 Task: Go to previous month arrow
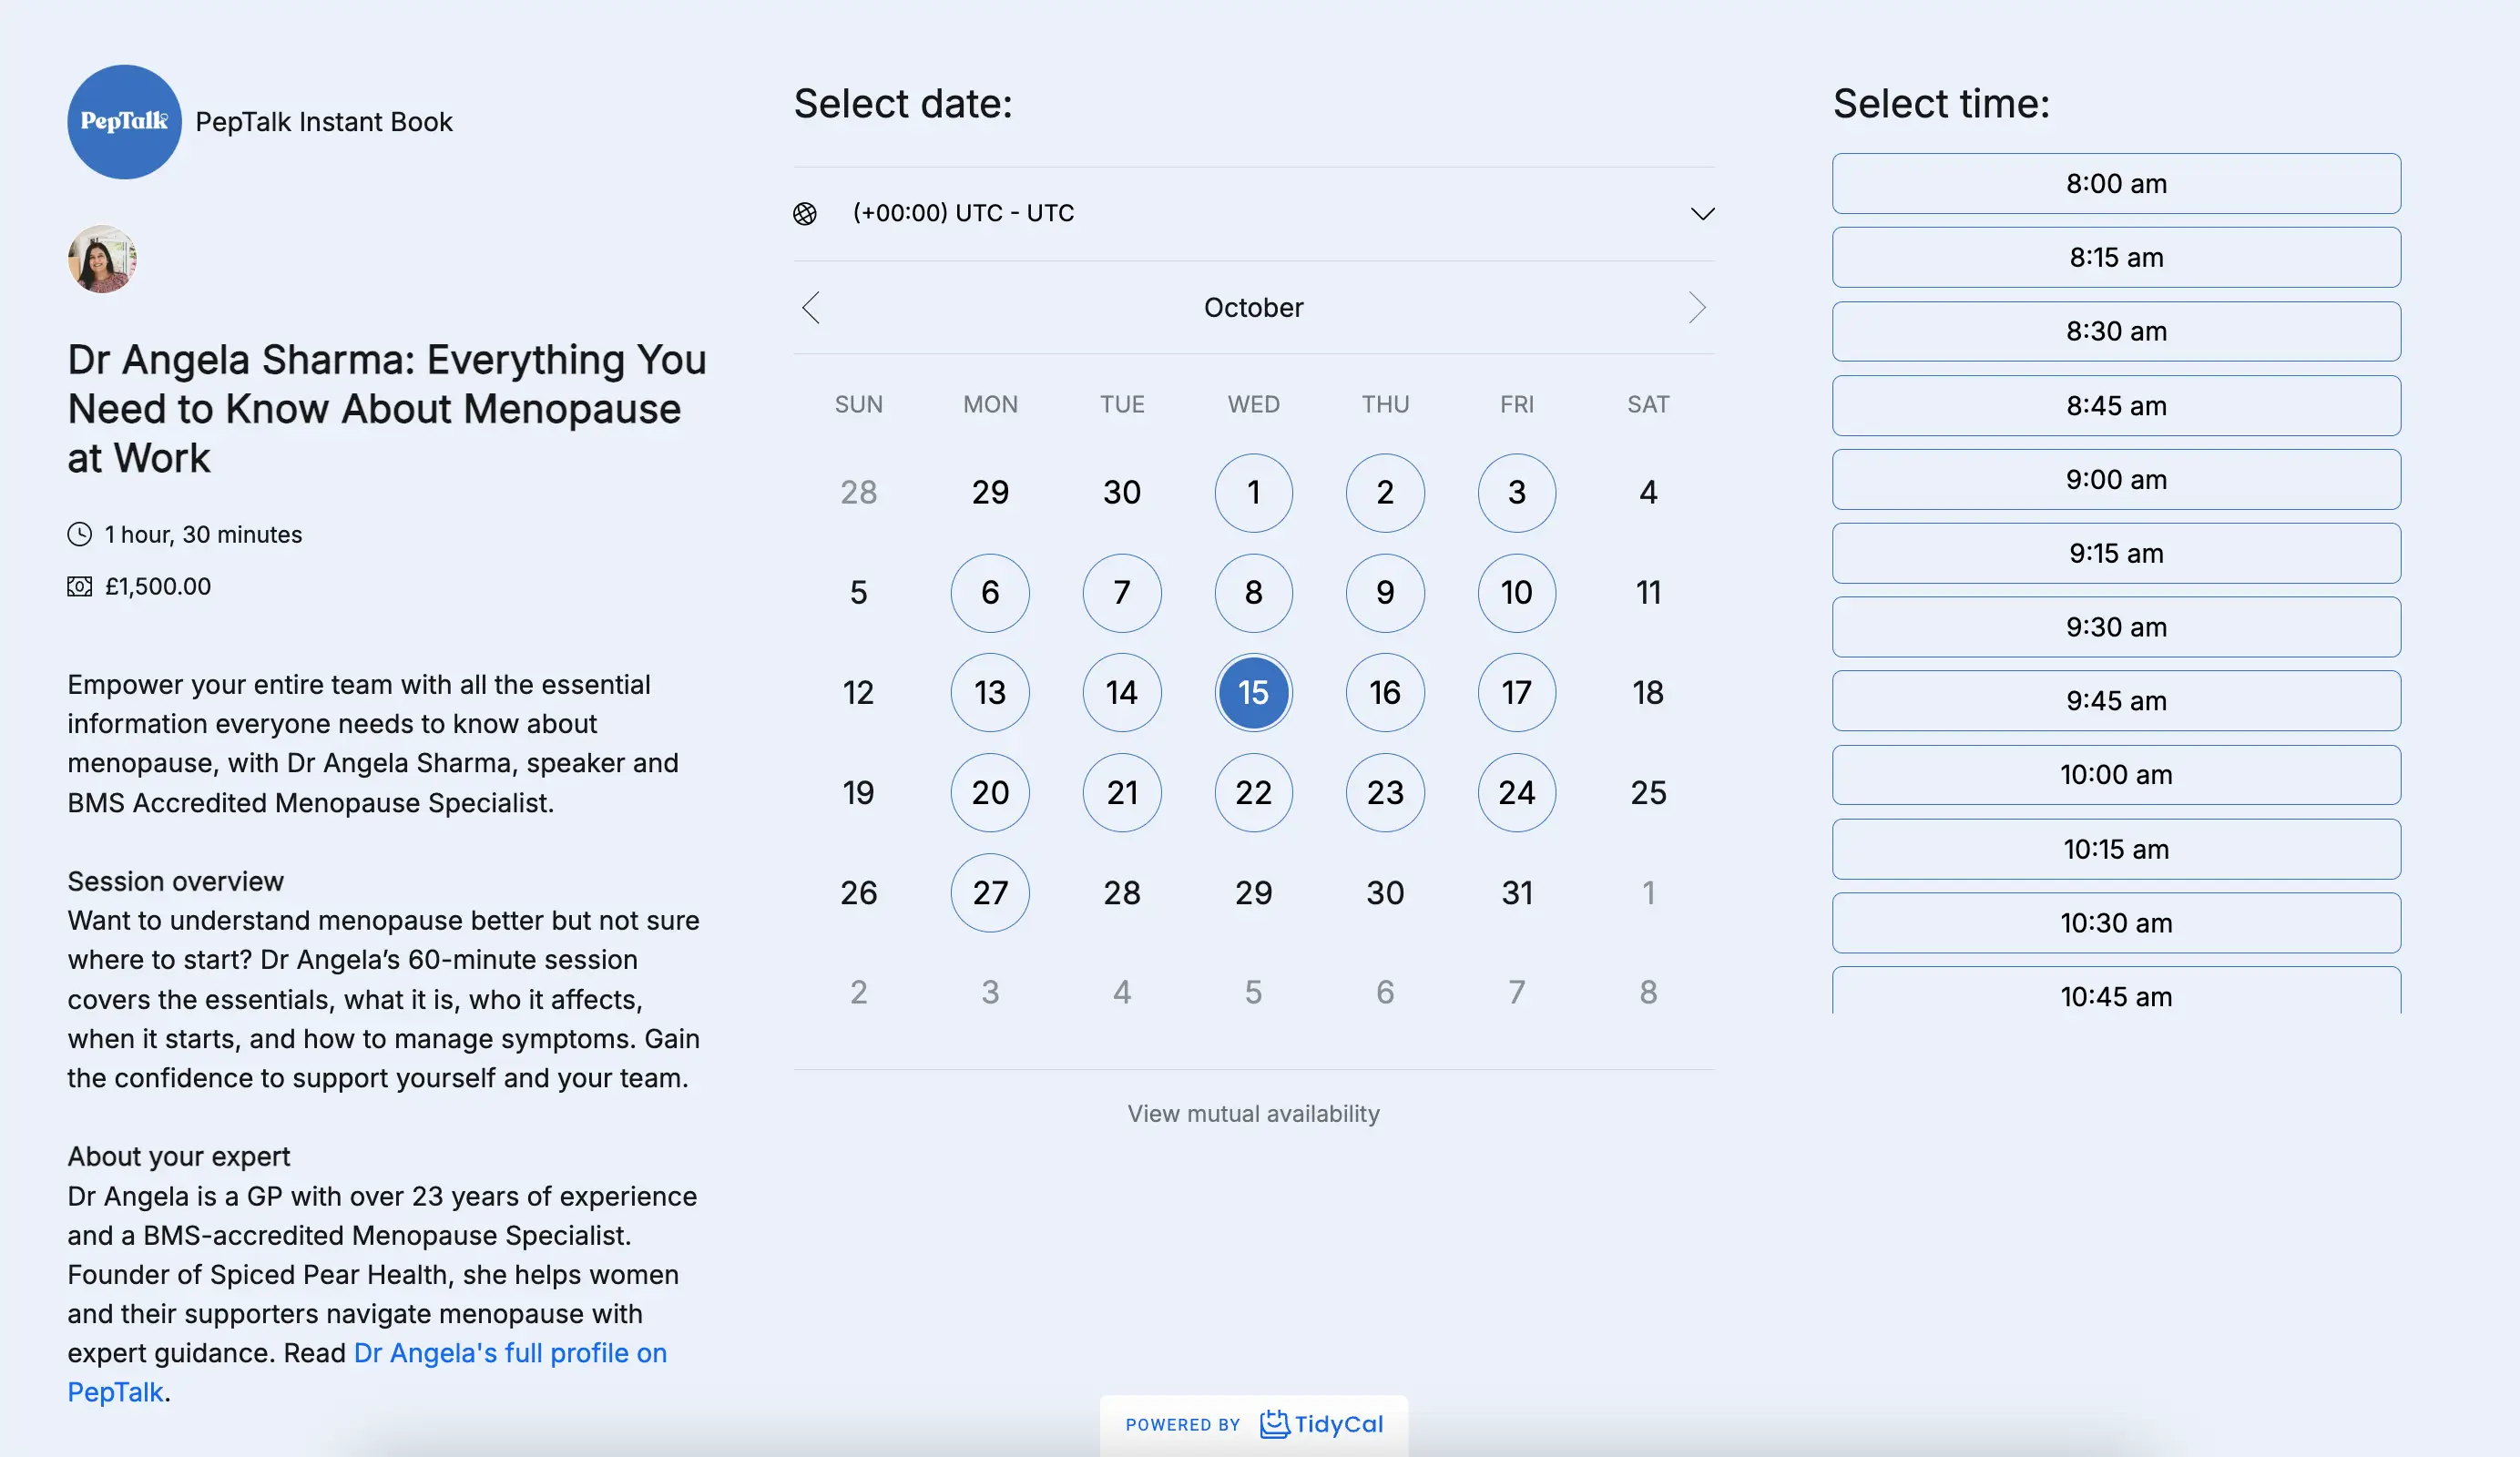811,308
